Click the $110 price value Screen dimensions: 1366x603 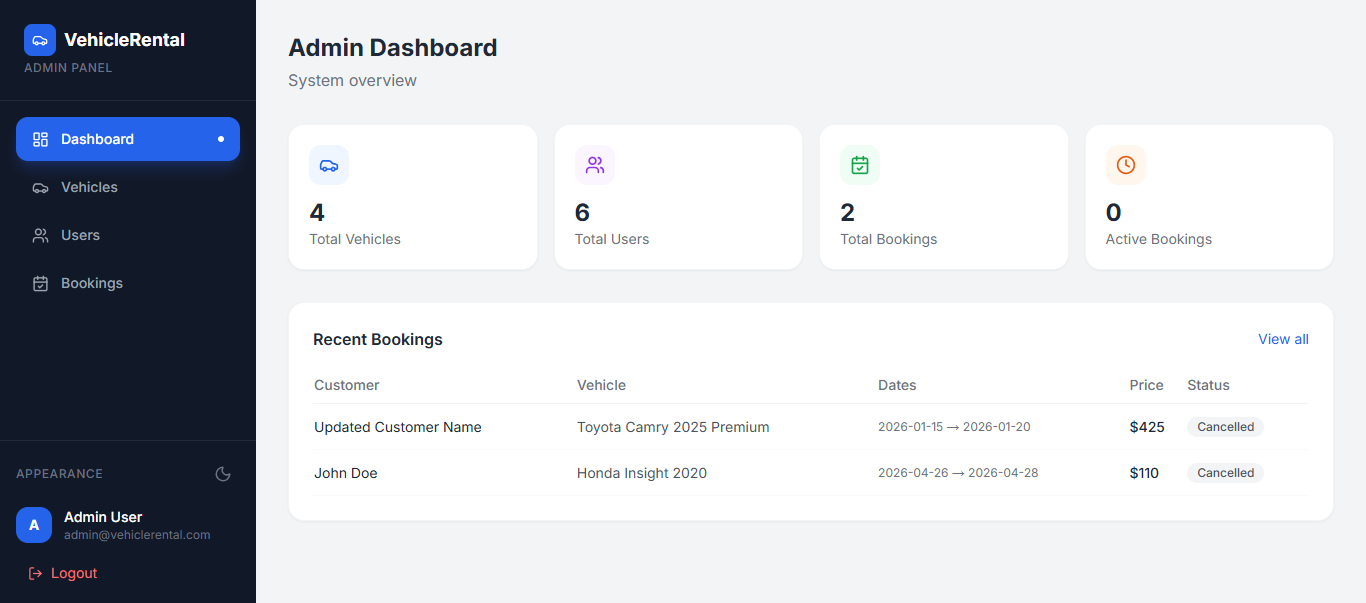(1144, 473)
